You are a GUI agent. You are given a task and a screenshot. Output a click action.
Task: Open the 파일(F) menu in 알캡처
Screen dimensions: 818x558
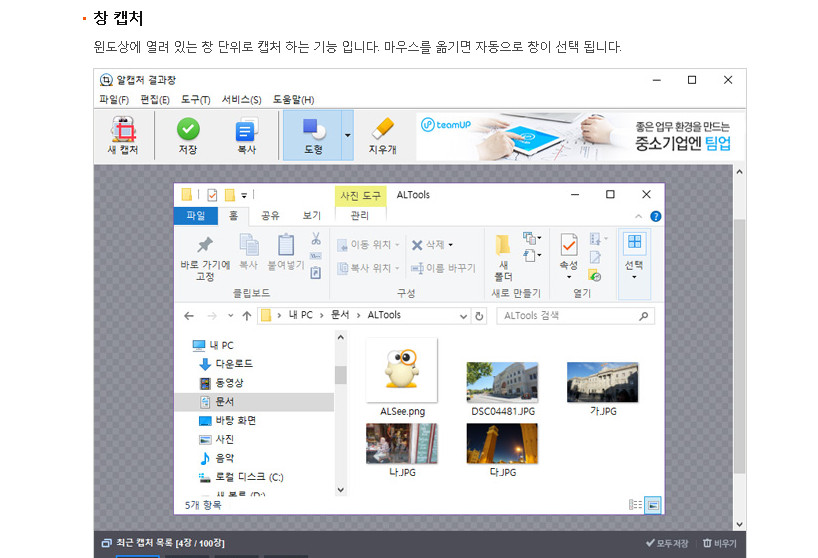tap(114, 99)
